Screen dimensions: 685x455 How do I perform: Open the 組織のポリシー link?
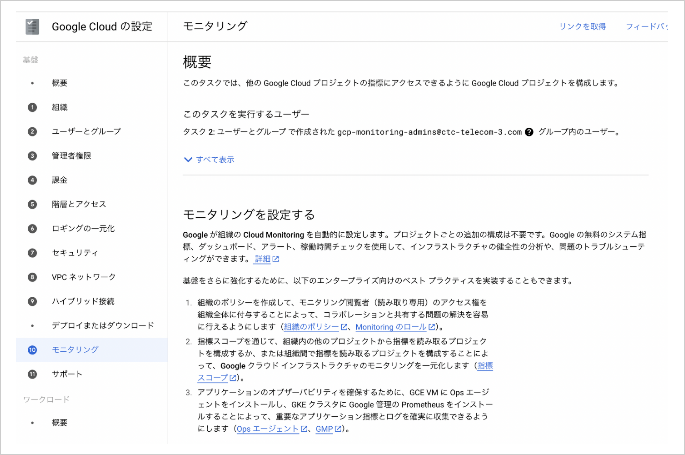[x=311, y=327]
